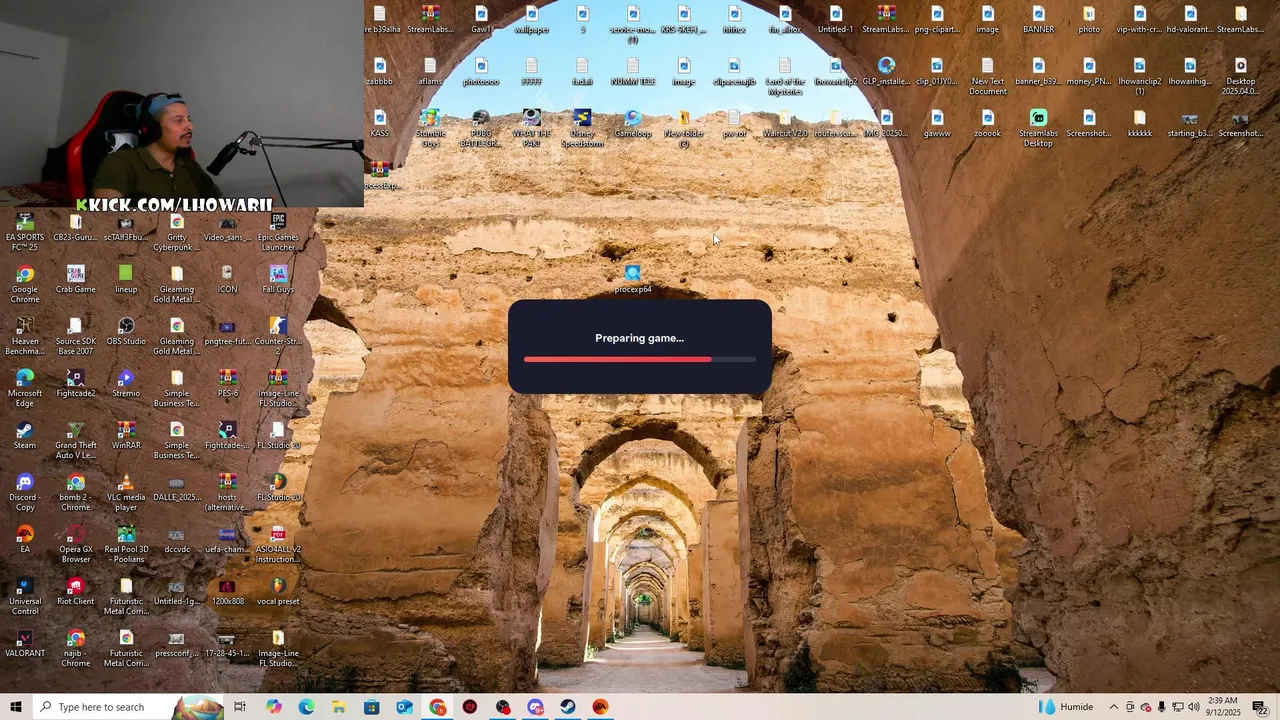Open the Stumble Guys desktop icon

pos(430,128)
